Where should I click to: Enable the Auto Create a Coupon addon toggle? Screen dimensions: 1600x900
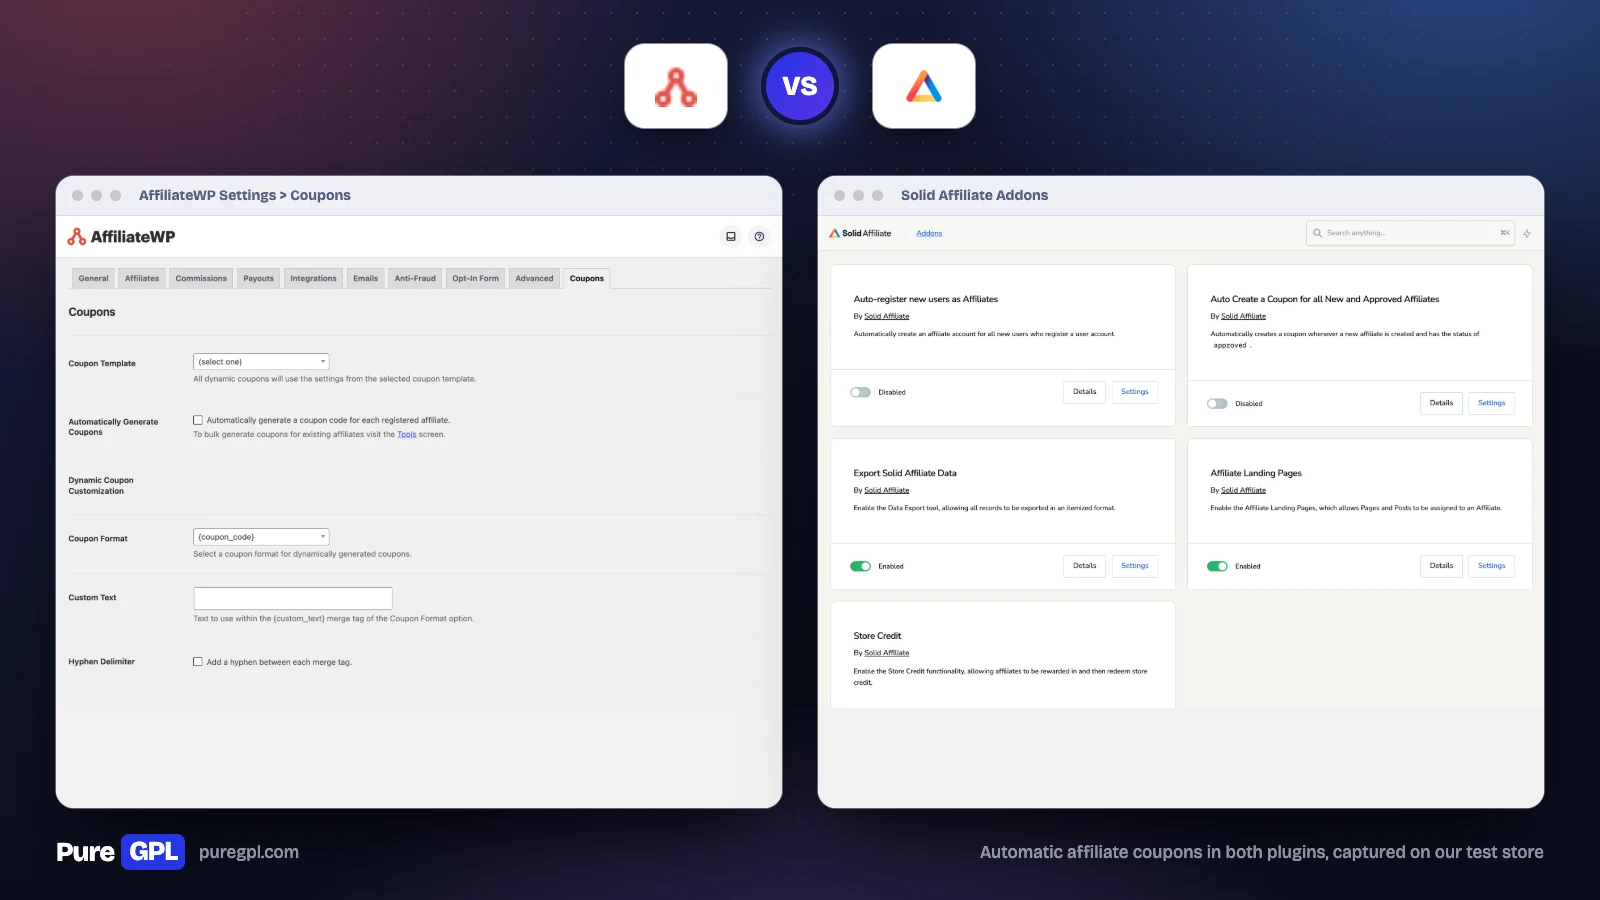(1217, 404)
